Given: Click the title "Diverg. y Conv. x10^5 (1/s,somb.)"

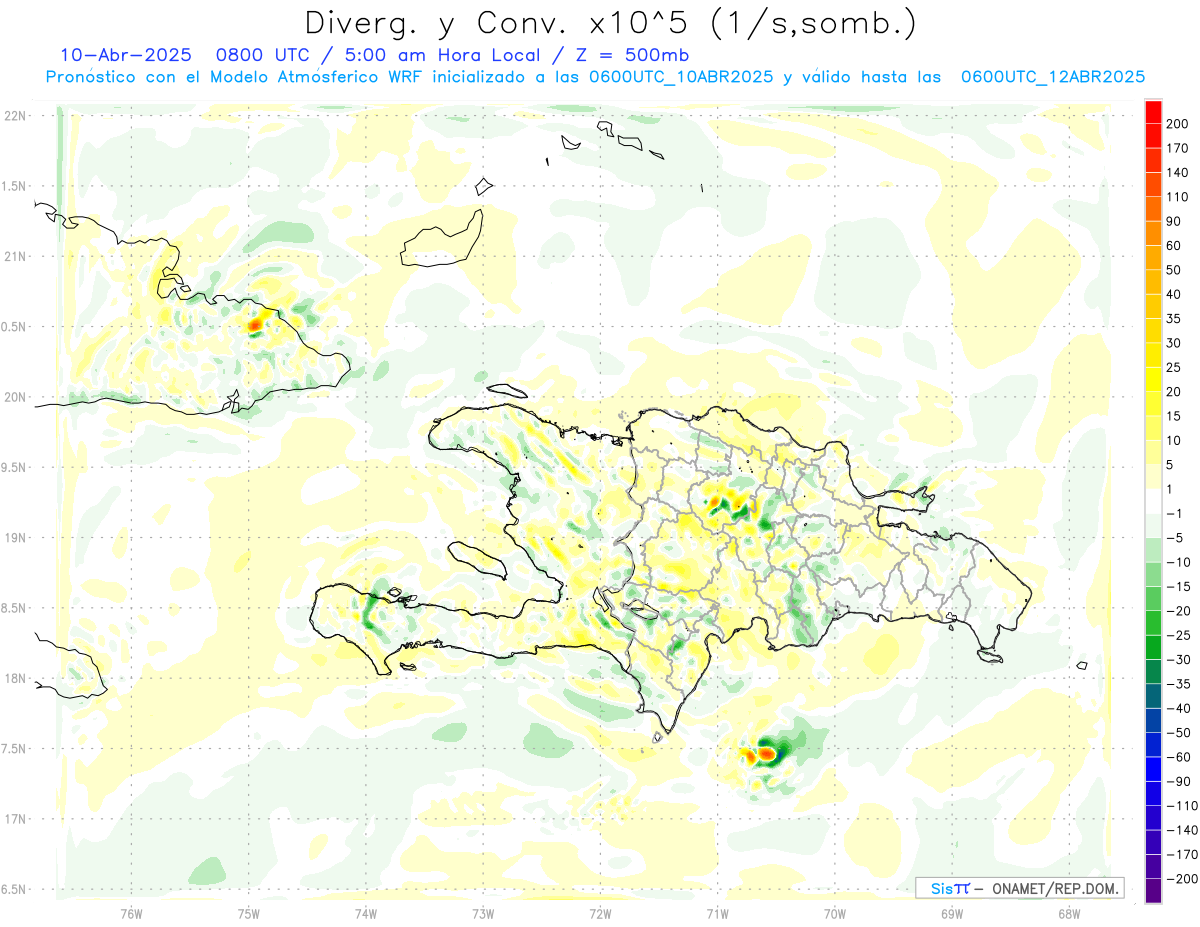Looking at the screenshot, I should click(610, 22).
